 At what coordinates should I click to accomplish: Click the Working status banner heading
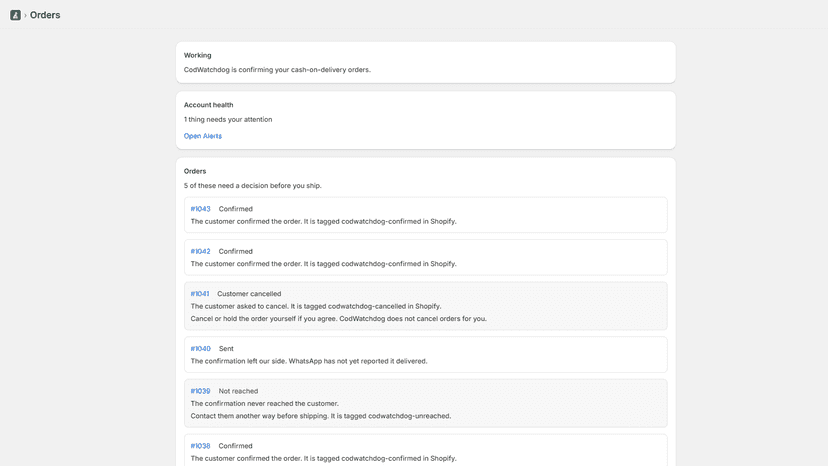197,55
